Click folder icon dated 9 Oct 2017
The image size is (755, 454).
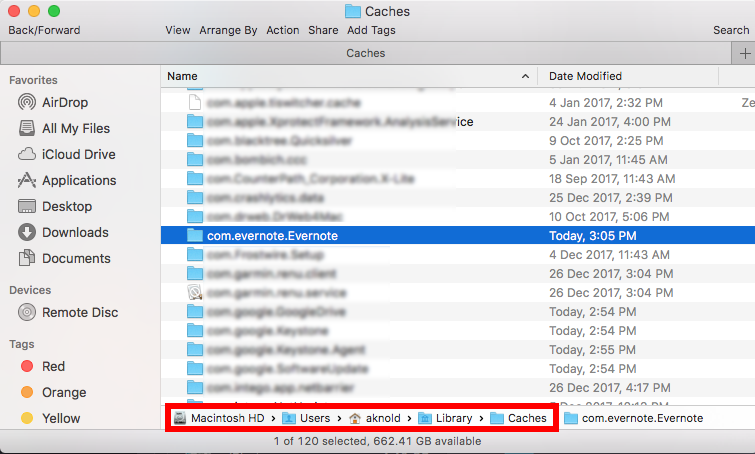195,141
